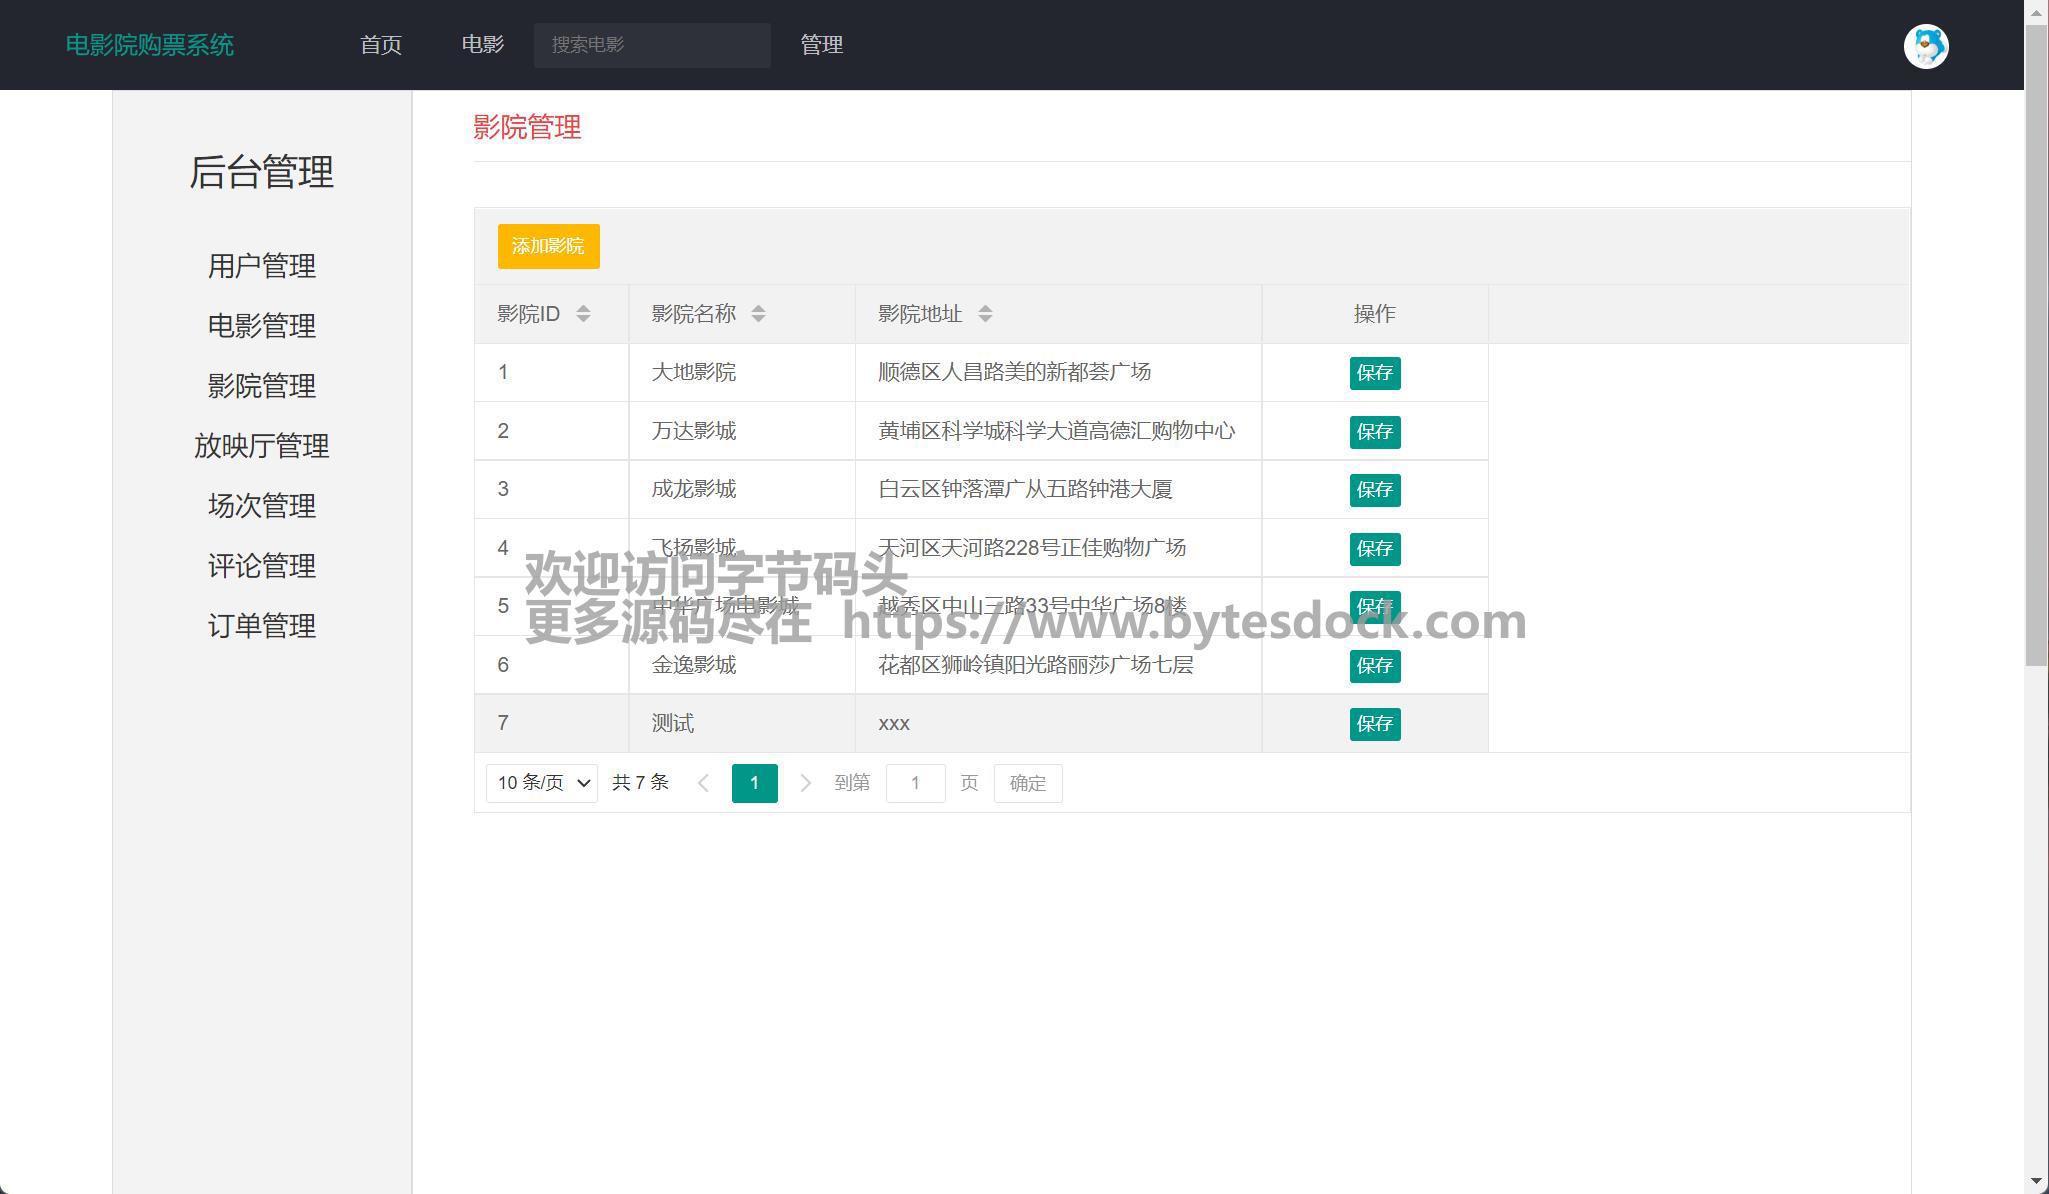Open 电影 in the top navigation

(x=483, y=45)
